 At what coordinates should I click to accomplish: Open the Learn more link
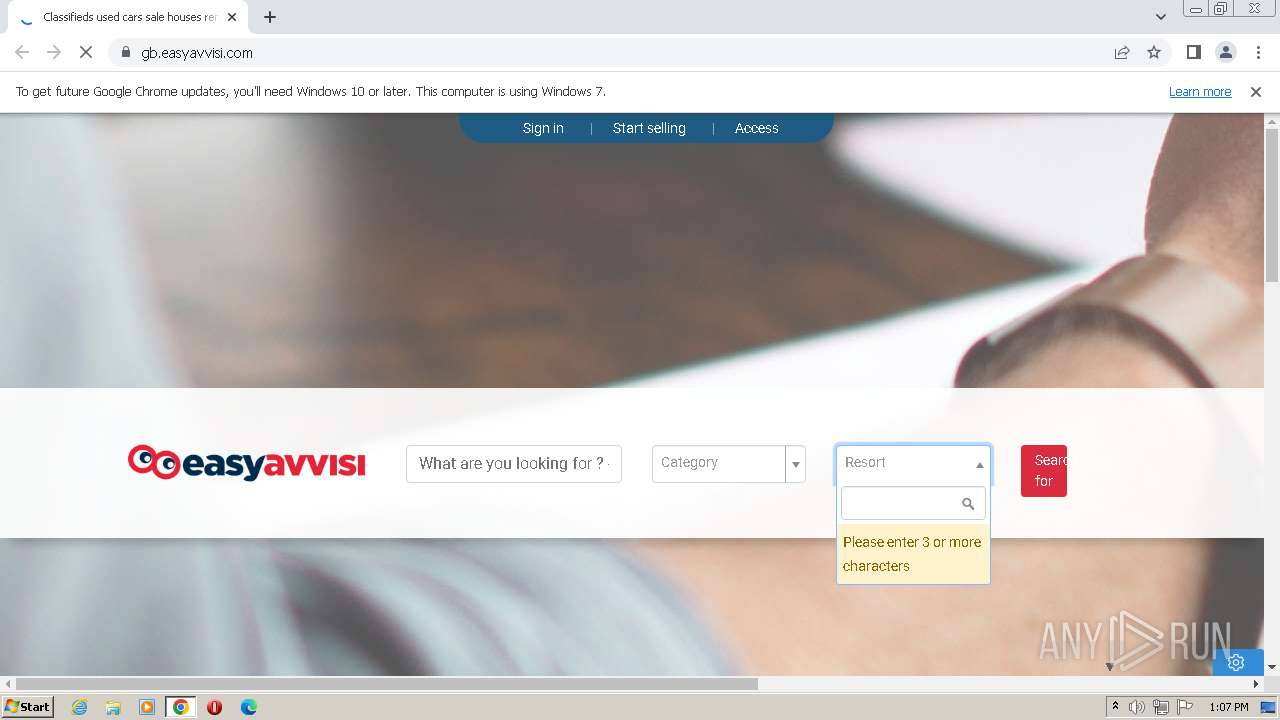pyautogui.click(x=1200, y=92)
